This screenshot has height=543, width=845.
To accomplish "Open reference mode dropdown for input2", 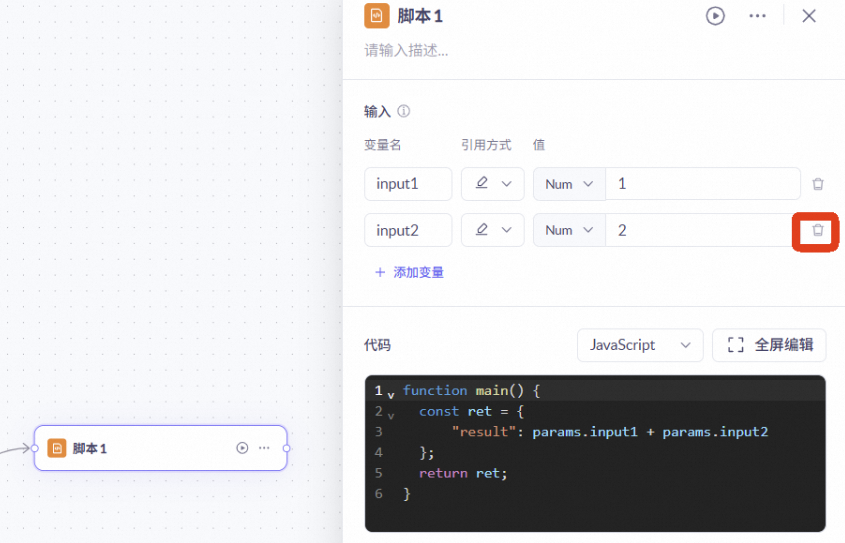I will coord(493,230).
